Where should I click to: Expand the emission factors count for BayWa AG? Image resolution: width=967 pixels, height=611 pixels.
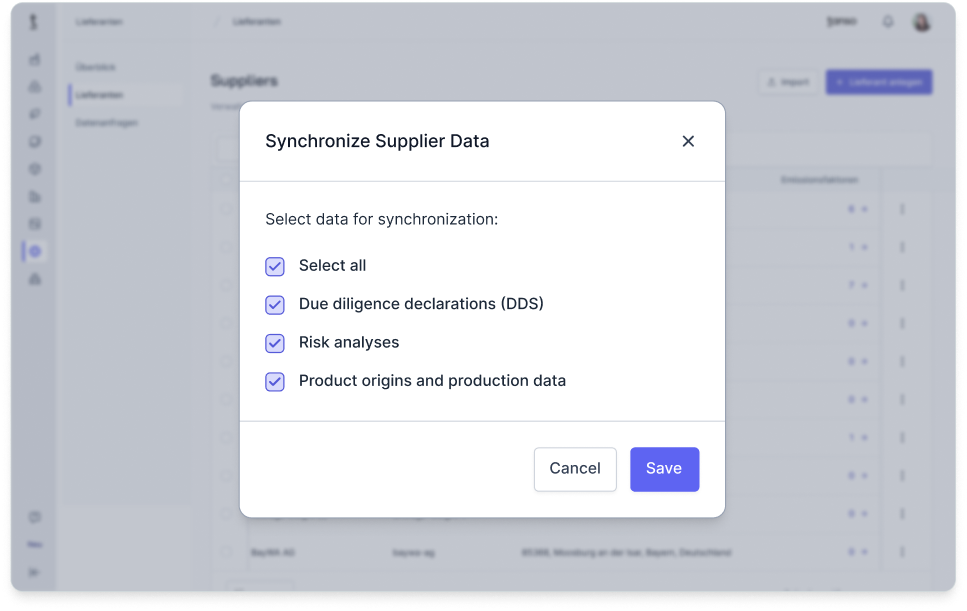coord(858,551)
